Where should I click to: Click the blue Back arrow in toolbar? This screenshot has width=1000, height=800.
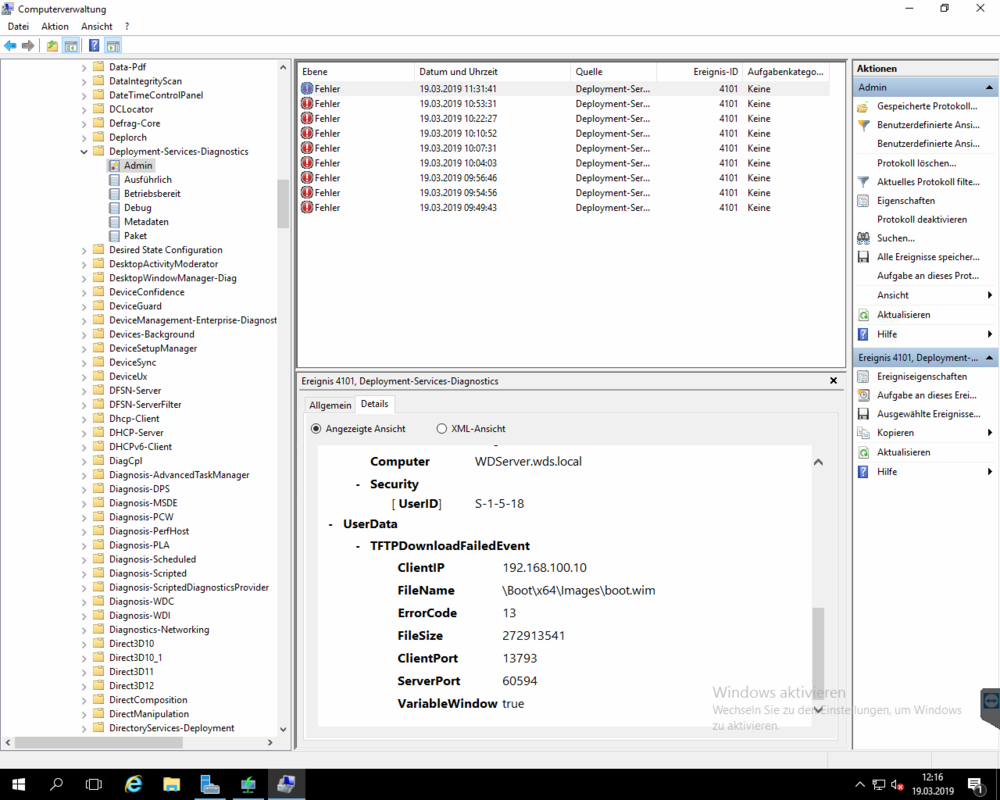(11, 46)
